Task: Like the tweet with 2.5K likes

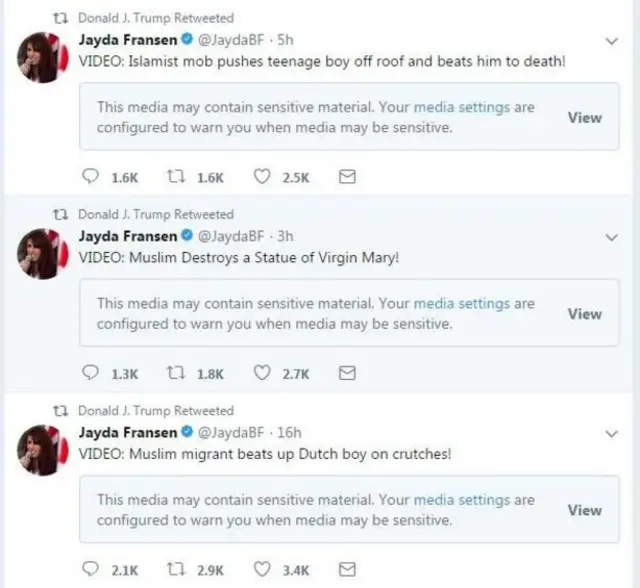Action: point(262,177)
